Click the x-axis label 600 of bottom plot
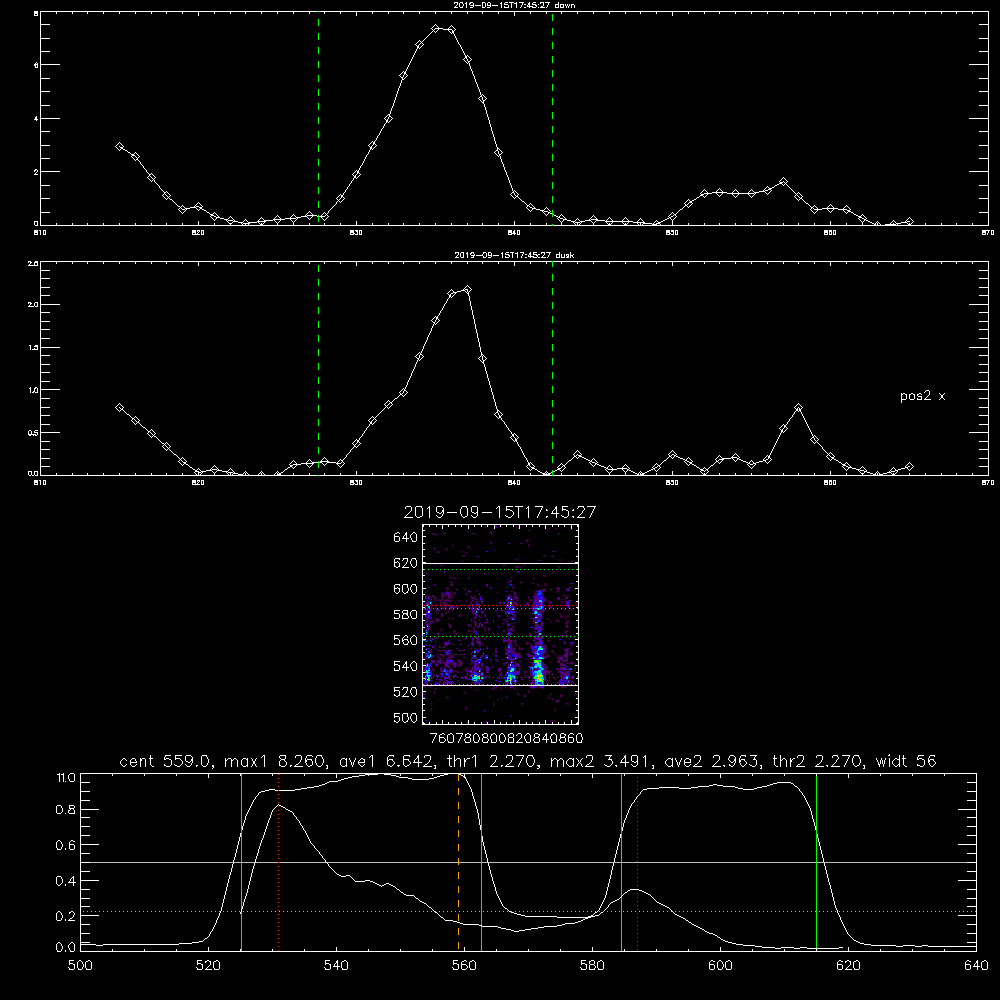This screenshot has width=1000, height=1000. point(721,966)
